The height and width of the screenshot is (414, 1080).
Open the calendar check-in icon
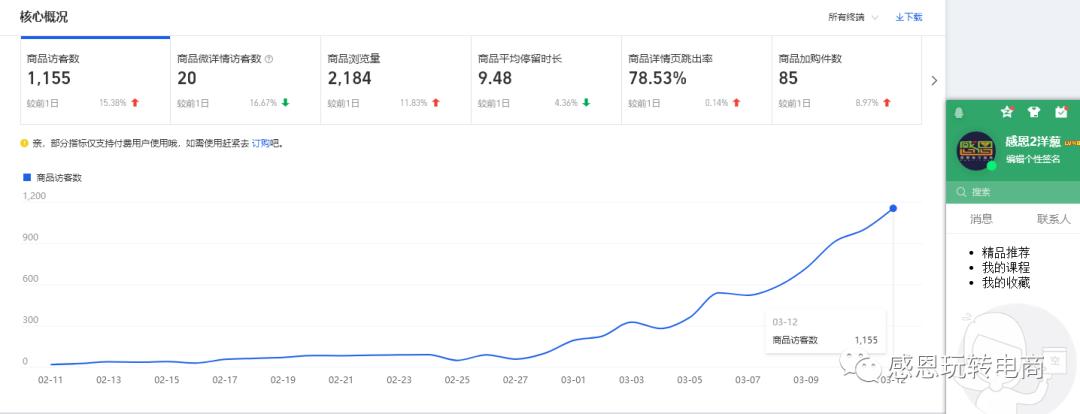(1061, 112)
